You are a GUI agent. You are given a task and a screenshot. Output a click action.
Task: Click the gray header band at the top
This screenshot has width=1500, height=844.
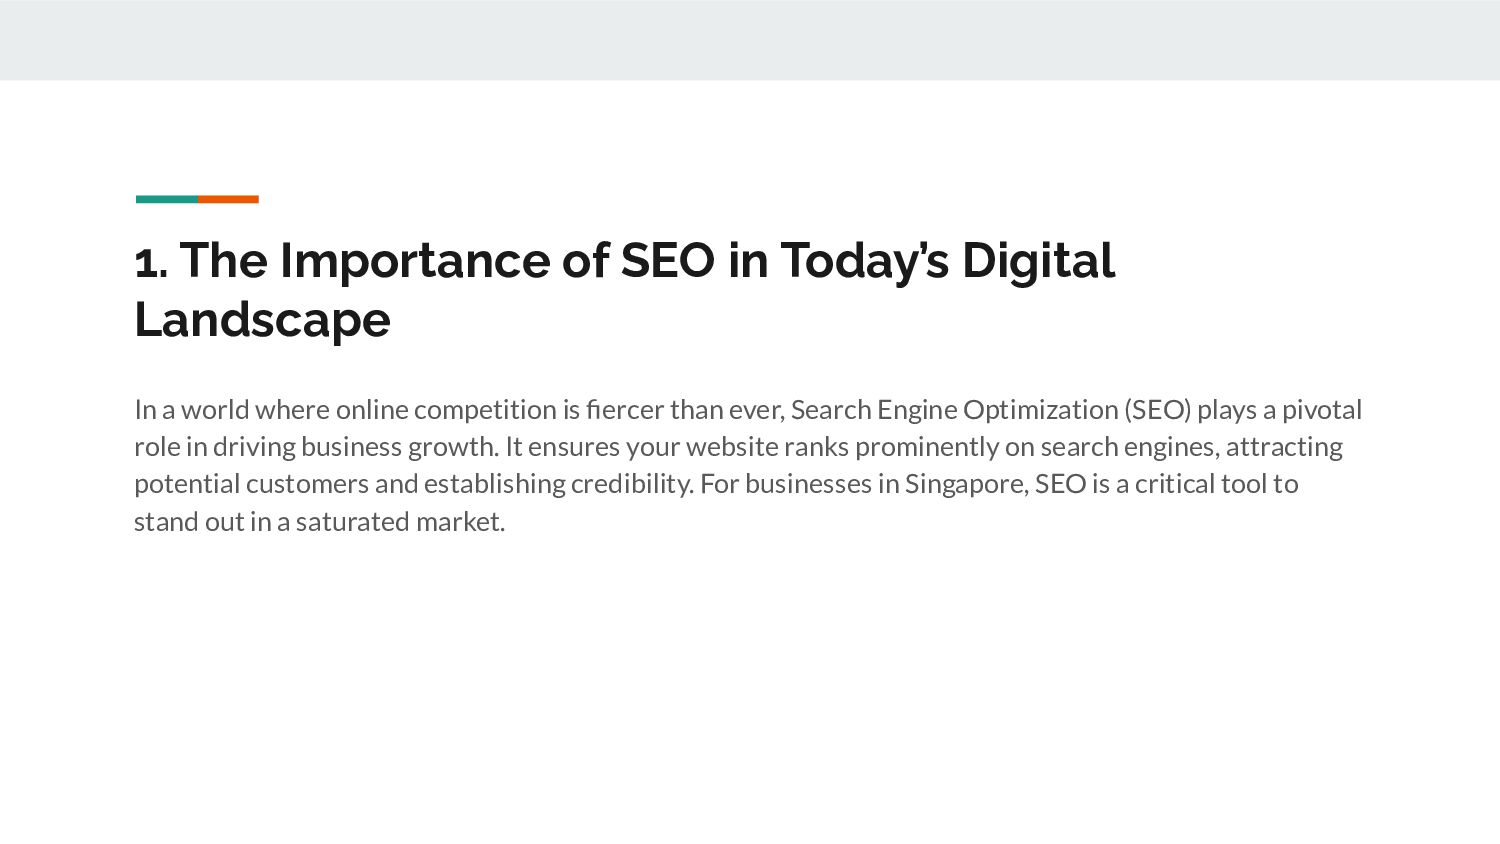pos(750,40)
